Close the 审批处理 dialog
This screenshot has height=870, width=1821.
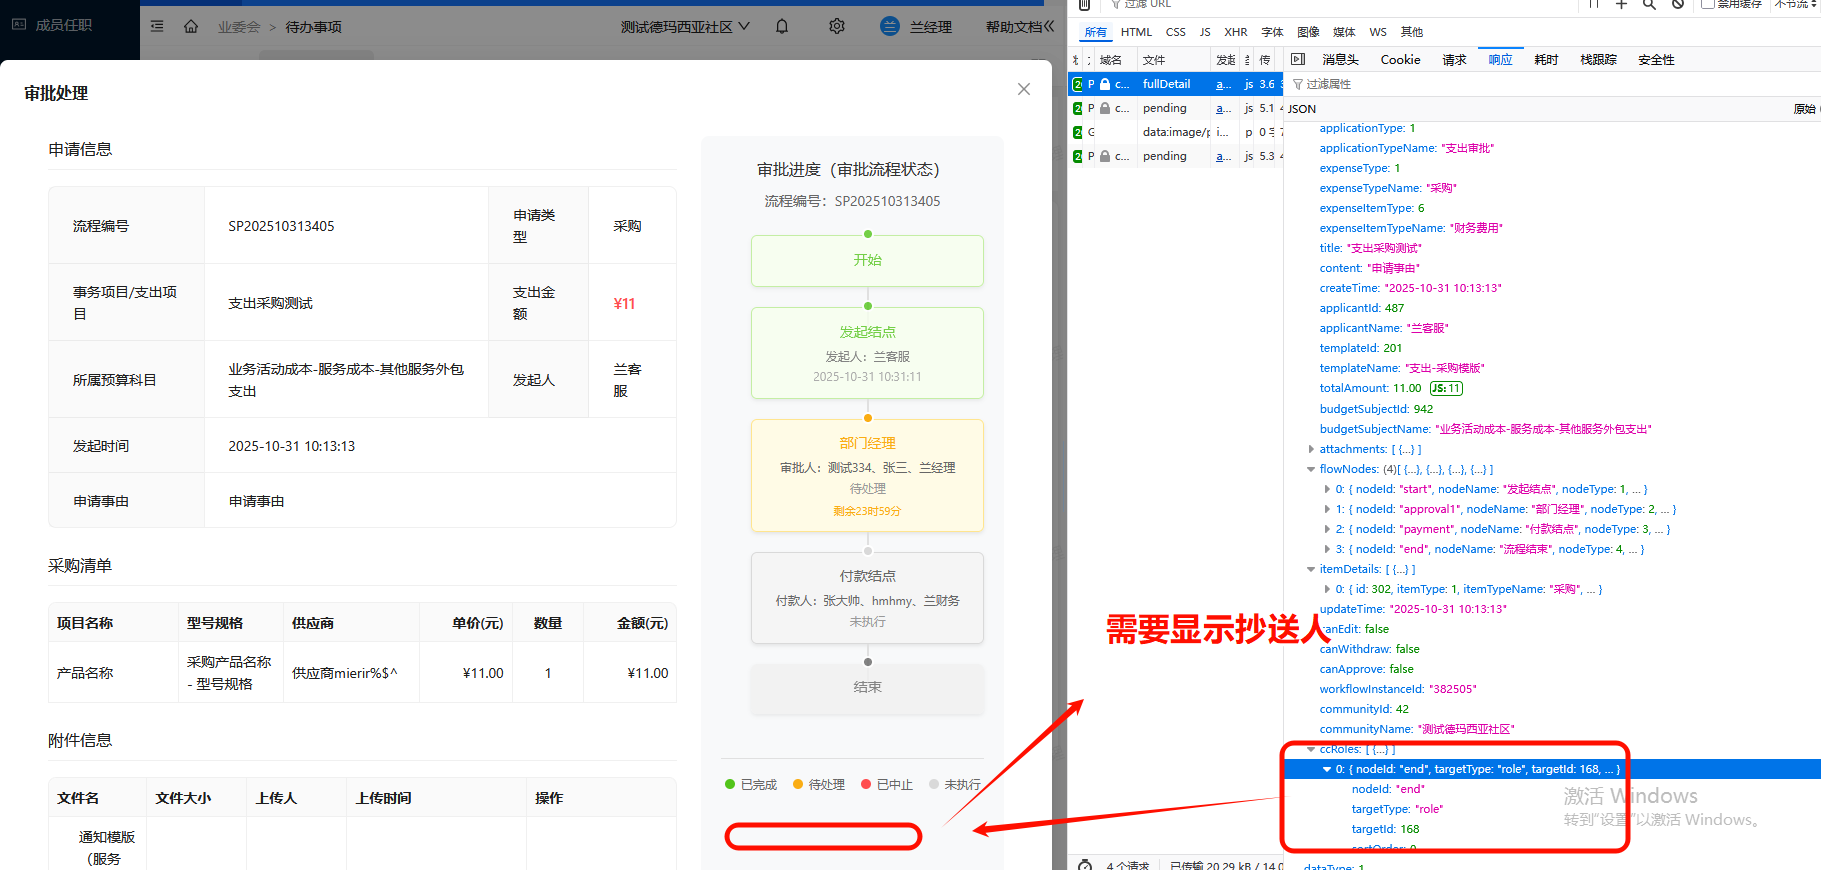click(x=1023, y=89)
